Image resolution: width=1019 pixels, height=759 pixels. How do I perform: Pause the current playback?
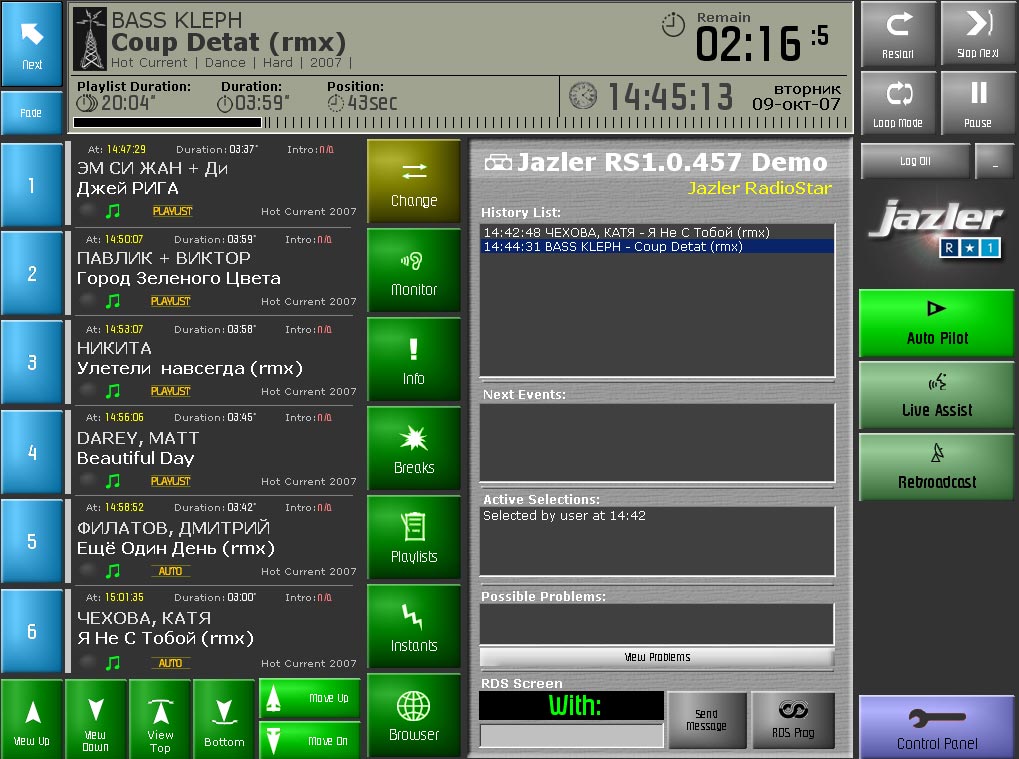[x=977, y=103]
